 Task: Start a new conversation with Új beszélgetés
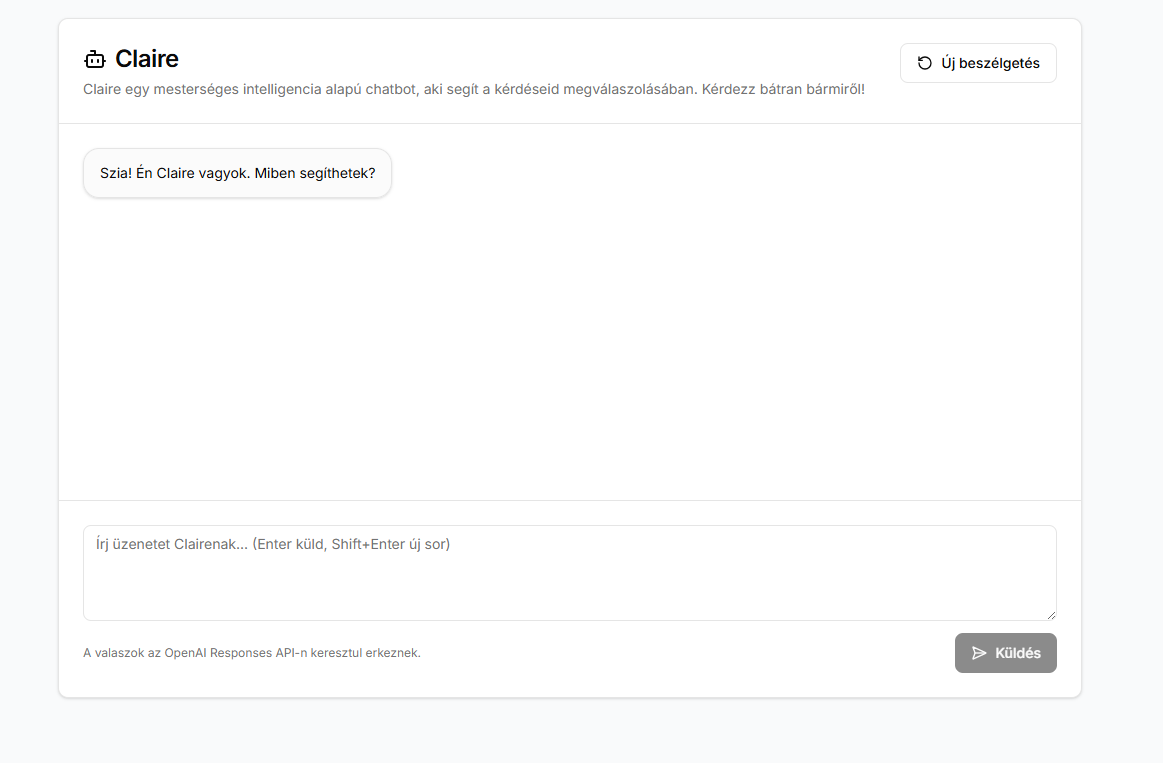point(978,62)
